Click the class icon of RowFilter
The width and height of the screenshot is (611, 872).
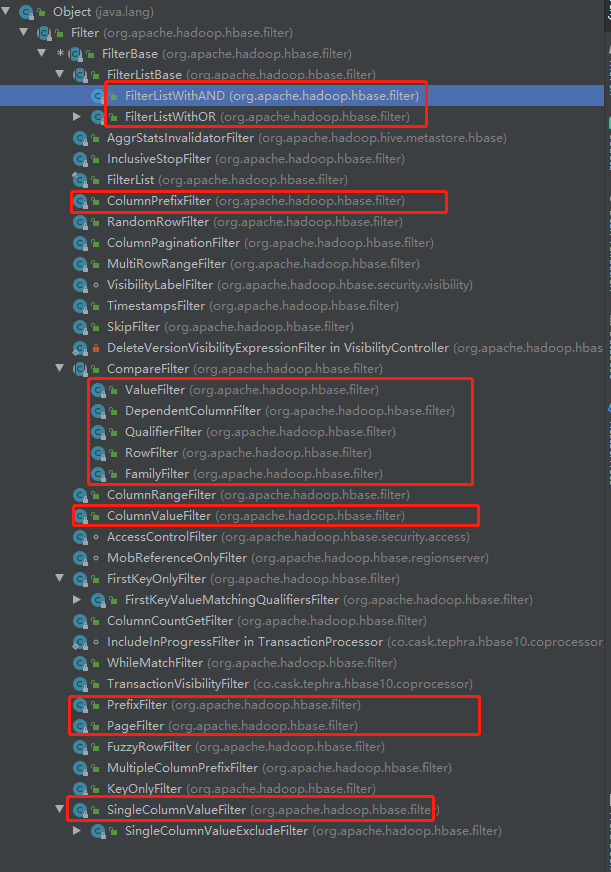98,453
